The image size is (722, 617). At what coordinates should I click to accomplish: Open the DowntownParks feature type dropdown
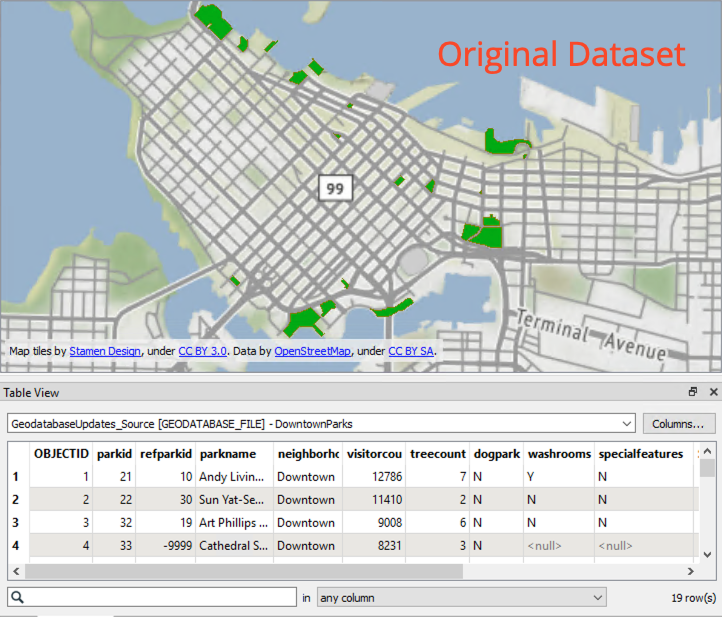click(626, 423)
